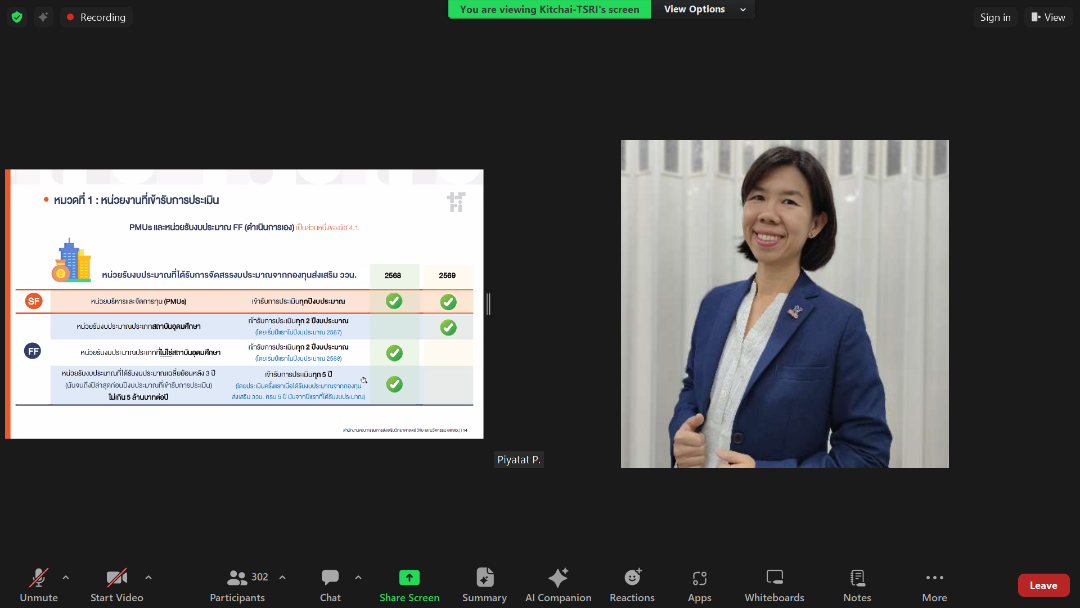Expand video options arrow next to Start Video

(148, 577)
